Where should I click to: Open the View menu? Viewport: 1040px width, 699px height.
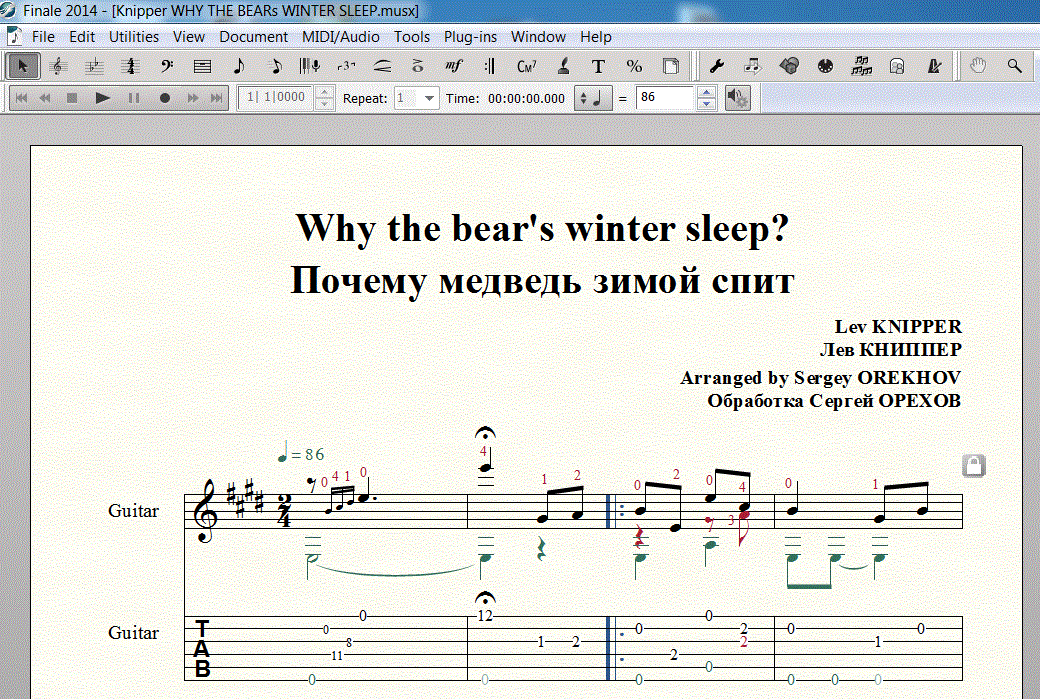[189, 37]
